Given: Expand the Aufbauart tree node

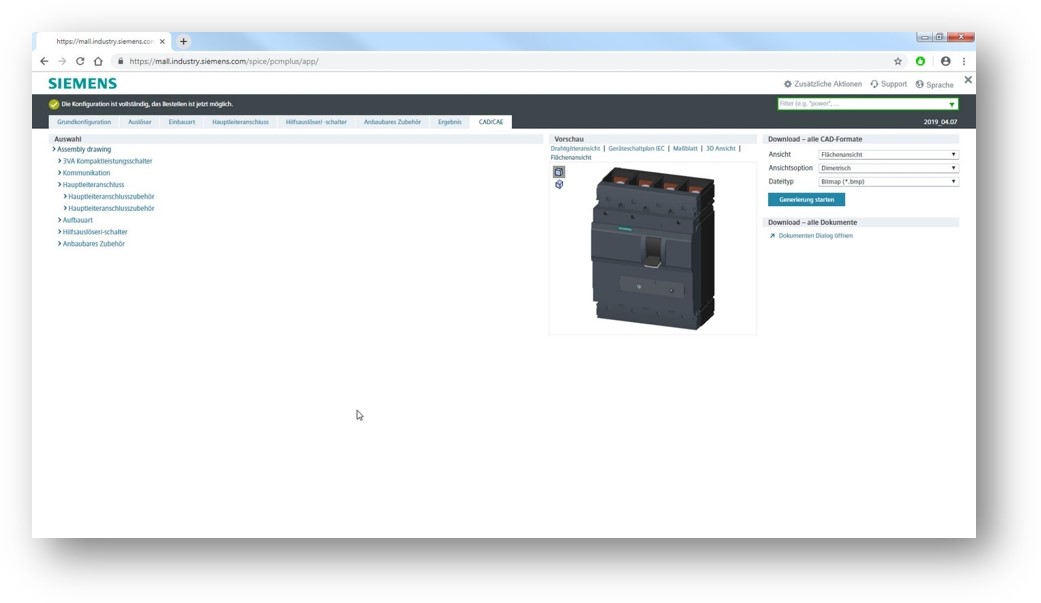Looking at the screenshot, I should 59,220.
